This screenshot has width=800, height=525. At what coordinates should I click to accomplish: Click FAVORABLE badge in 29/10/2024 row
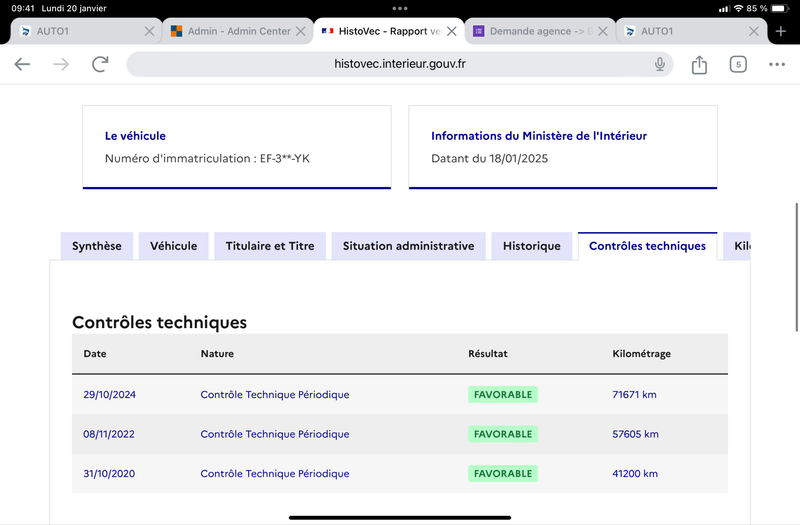point(503,394)
